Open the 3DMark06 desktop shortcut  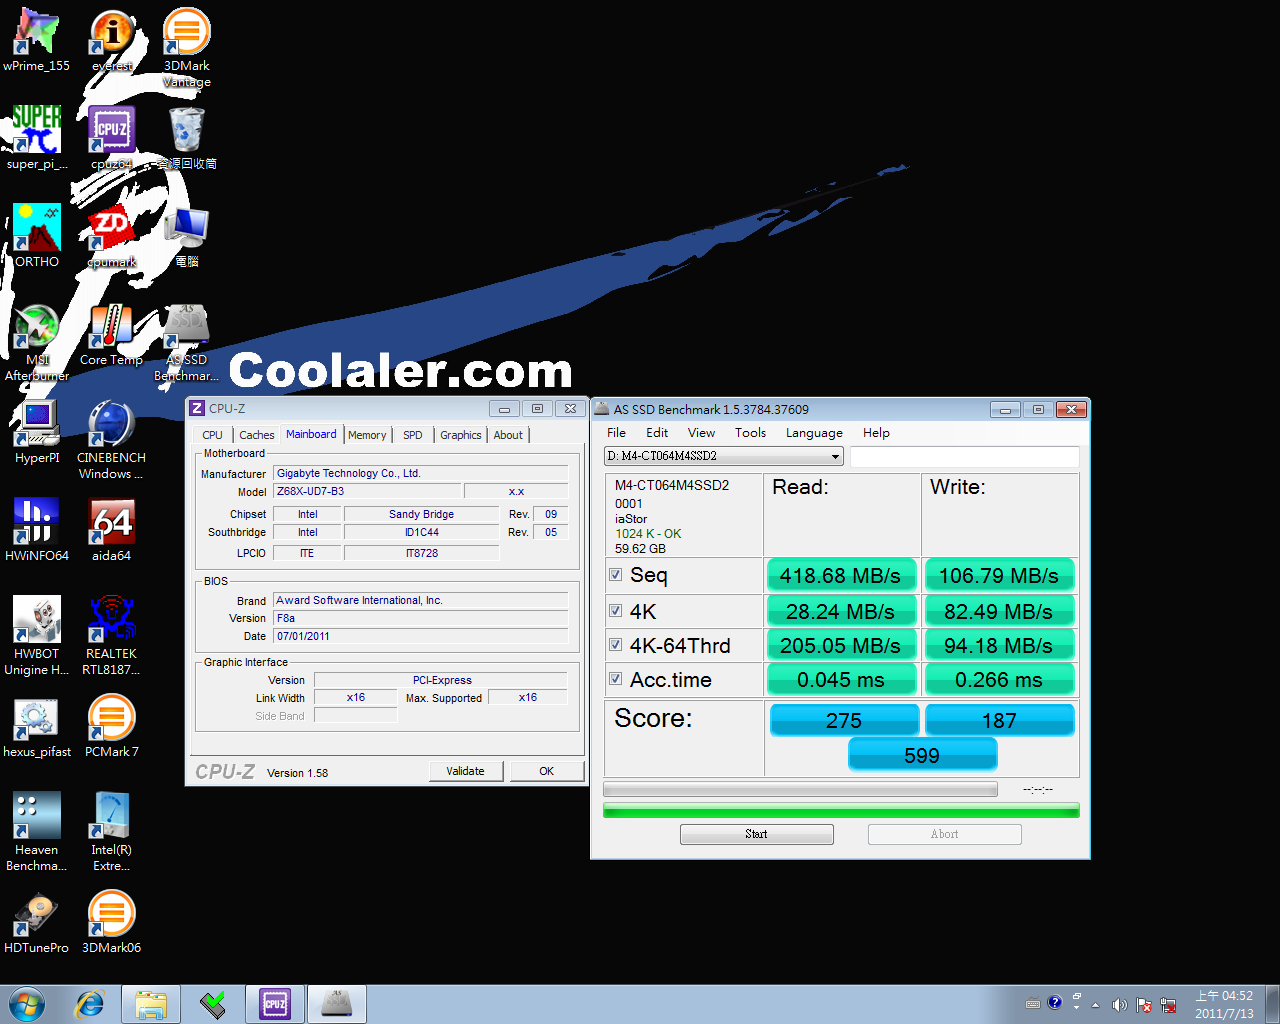point(112,922)
